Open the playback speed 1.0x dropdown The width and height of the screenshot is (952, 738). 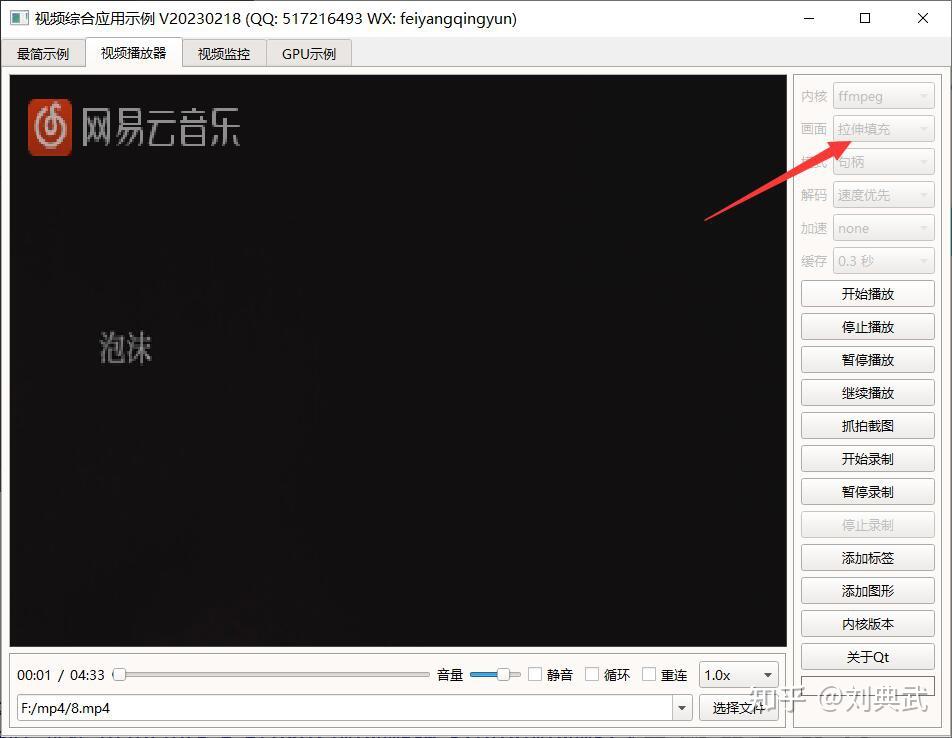pos(738,674)
